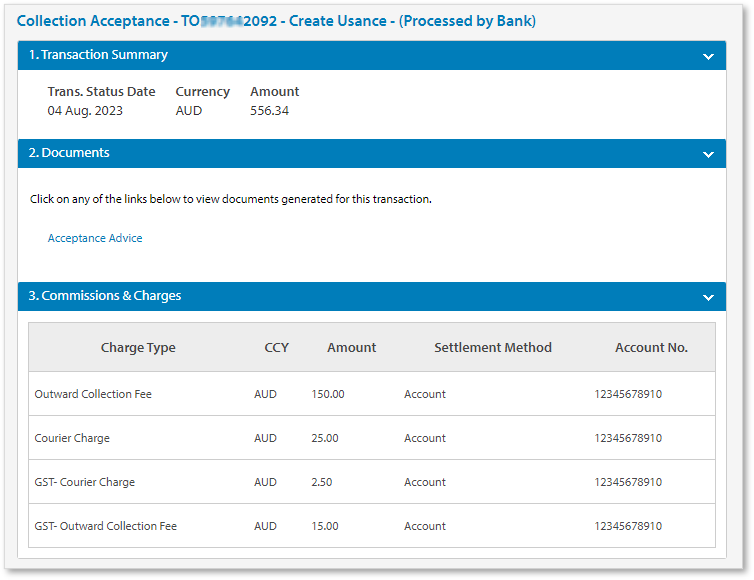Collapse Transaction Summary section using its chevron
This screenshot has height=580, width=754.
[x=708, y=56]
